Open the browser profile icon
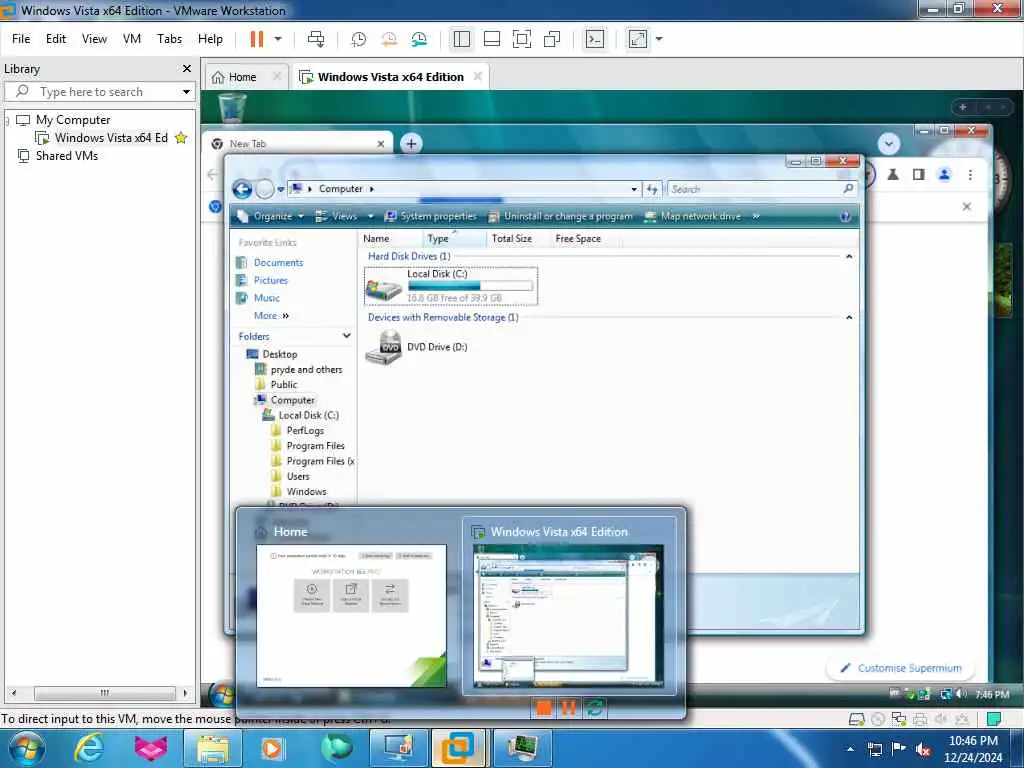The image size is (1024, 768). [944, 174]
